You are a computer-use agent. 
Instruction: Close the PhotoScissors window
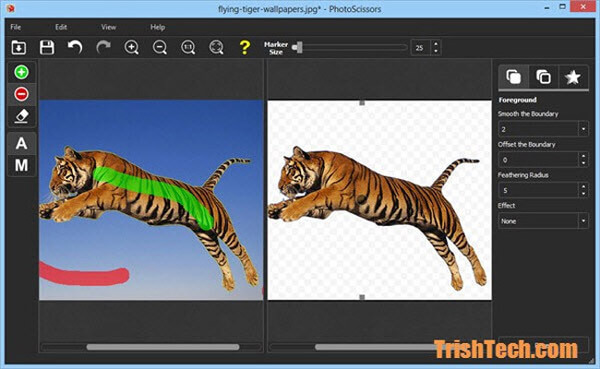[x=583, y=7]
